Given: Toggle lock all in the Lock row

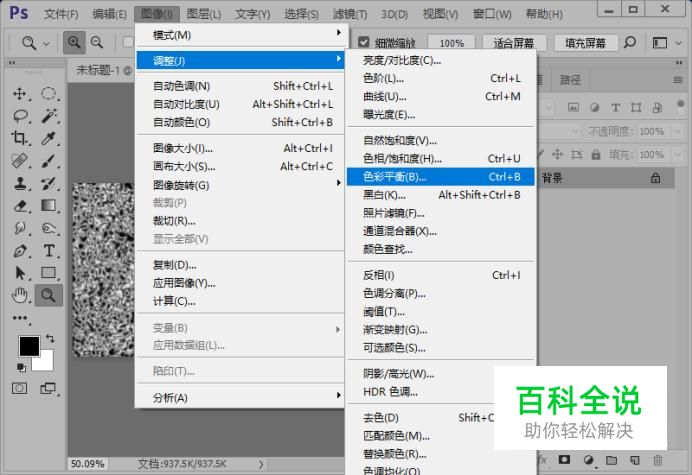Looking at the screenshot, I should (596, 155).
